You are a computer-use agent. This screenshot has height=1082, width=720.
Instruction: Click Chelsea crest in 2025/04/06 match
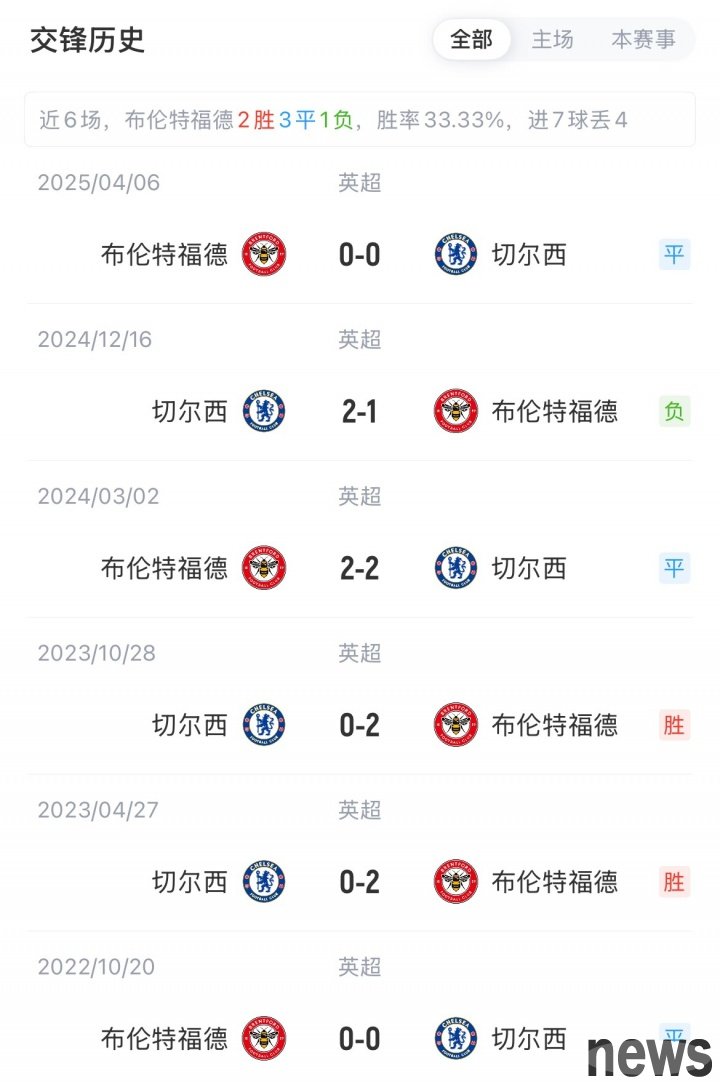[456, 254]
